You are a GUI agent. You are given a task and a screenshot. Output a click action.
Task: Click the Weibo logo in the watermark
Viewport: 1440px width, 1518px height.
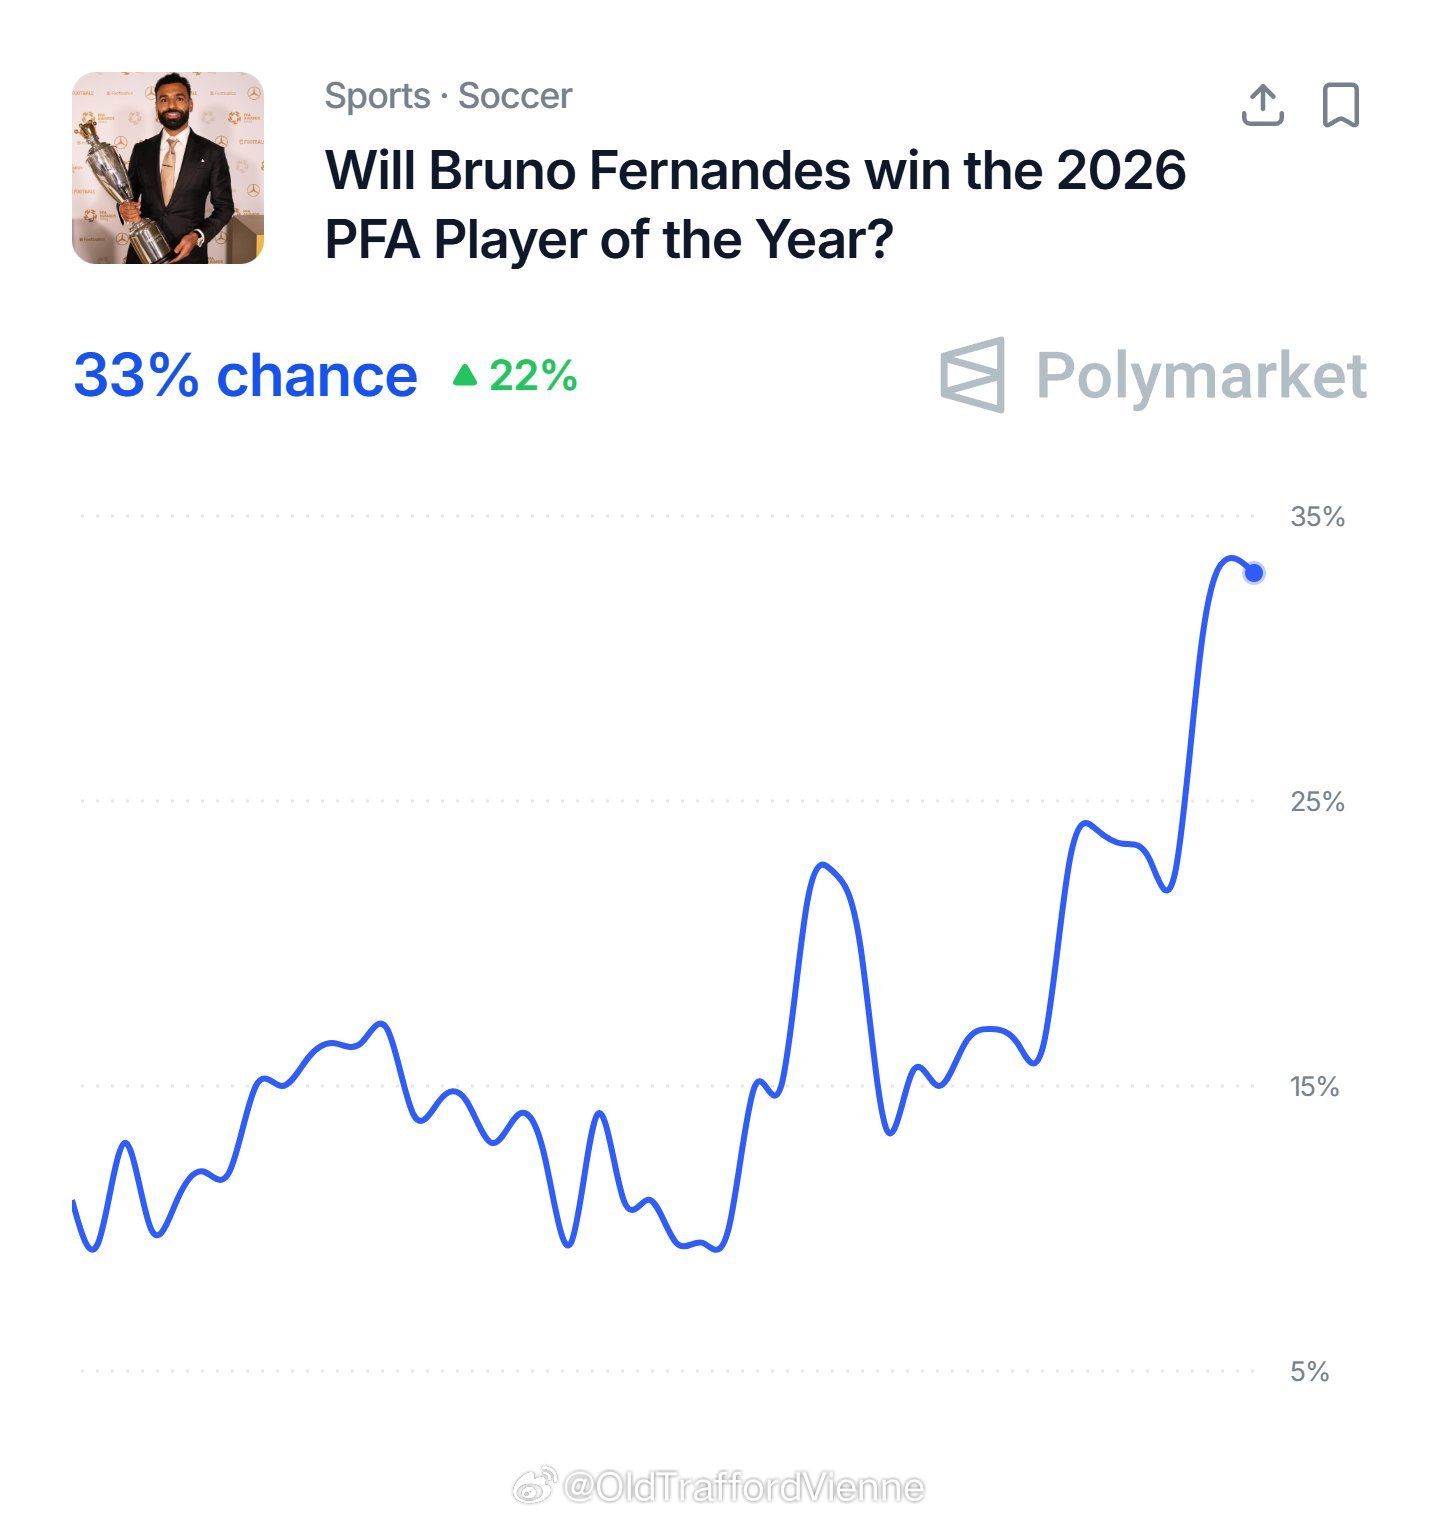point(535,1487)
